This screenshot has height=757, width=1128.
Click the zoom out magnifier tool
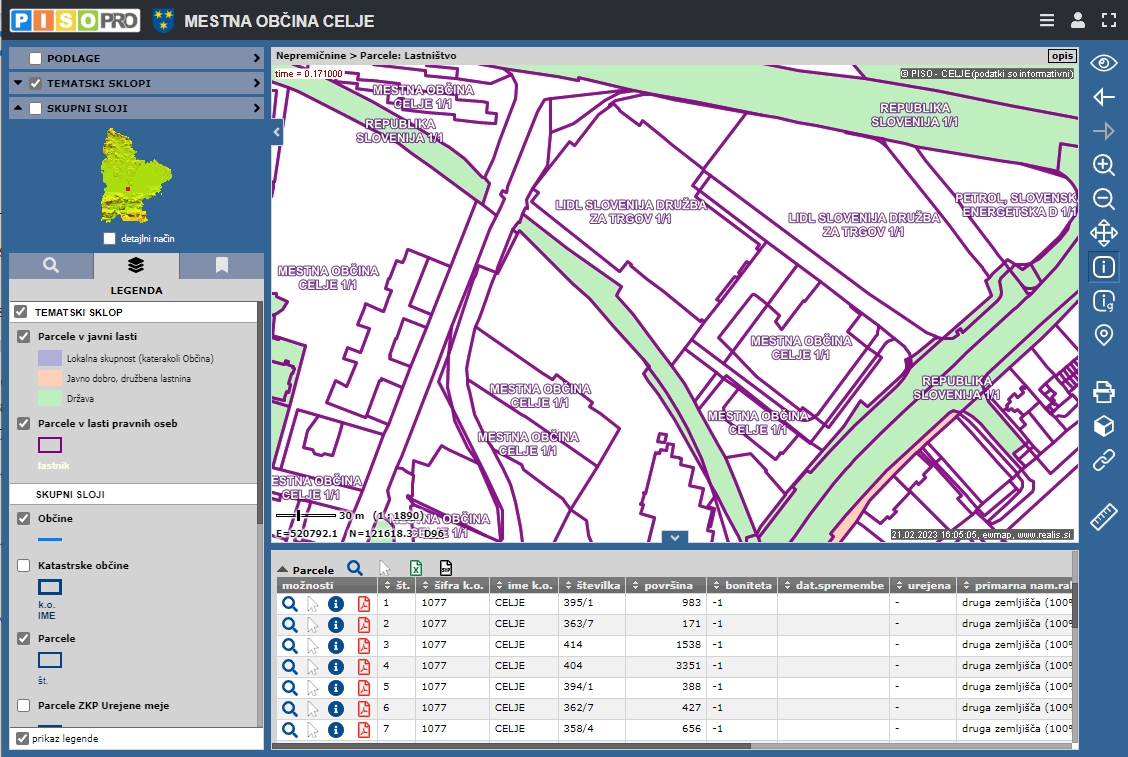pos(1103,199)
